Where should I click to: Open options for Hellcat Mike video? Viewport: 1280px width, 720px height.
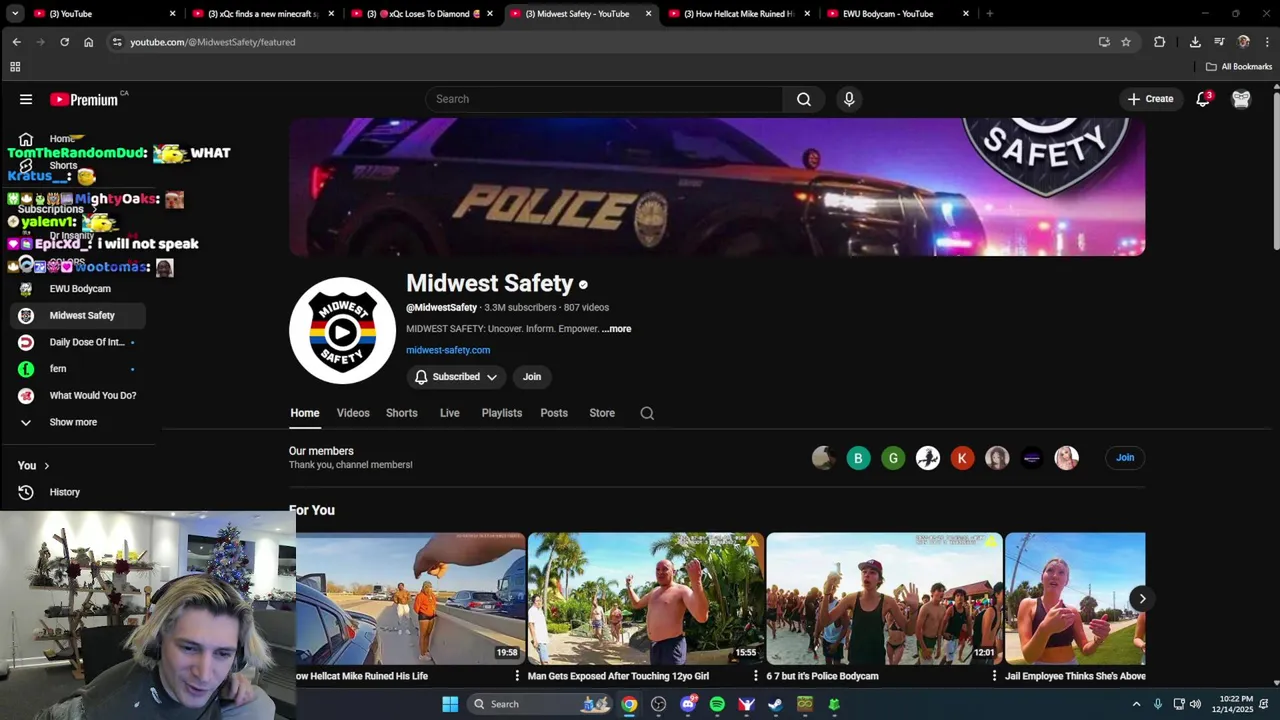coord(517,676)
